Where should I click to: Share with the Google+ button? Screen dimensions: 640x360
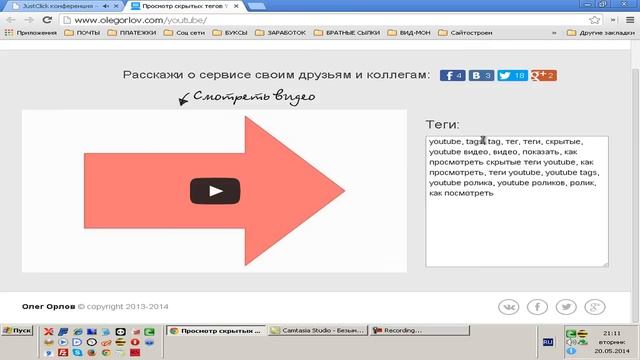[x=543, y=76]
